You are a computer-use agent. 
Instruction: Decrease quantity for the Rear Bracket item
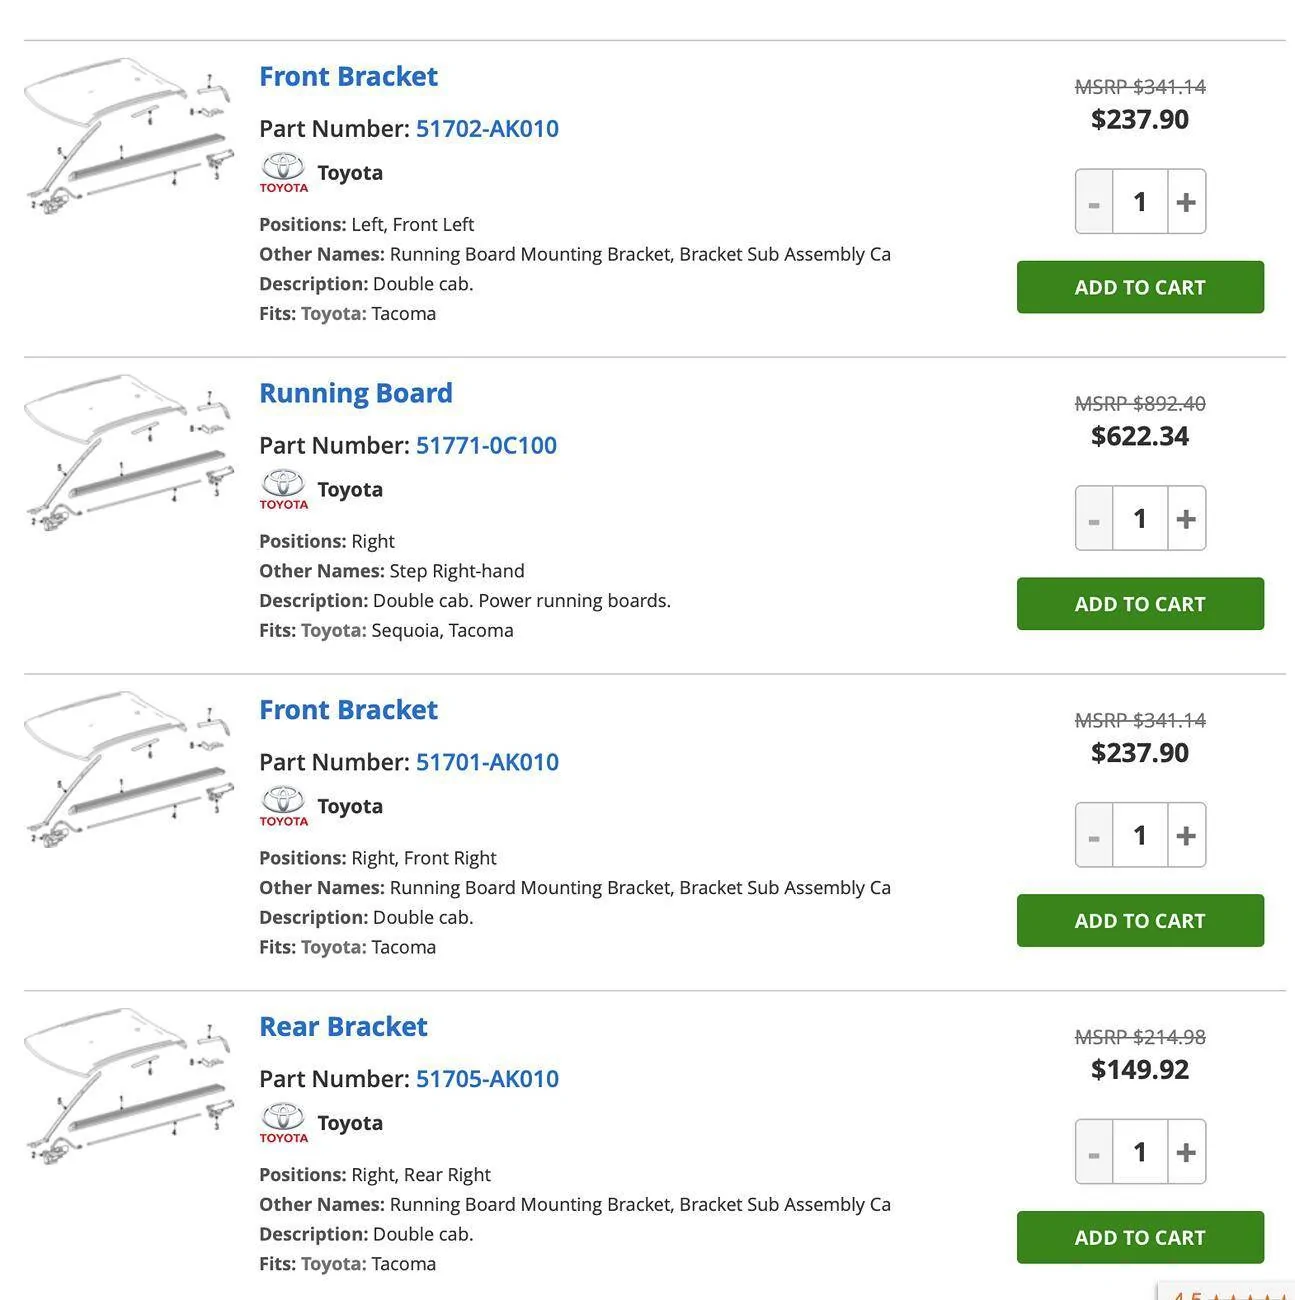tap(1094, 1153)
